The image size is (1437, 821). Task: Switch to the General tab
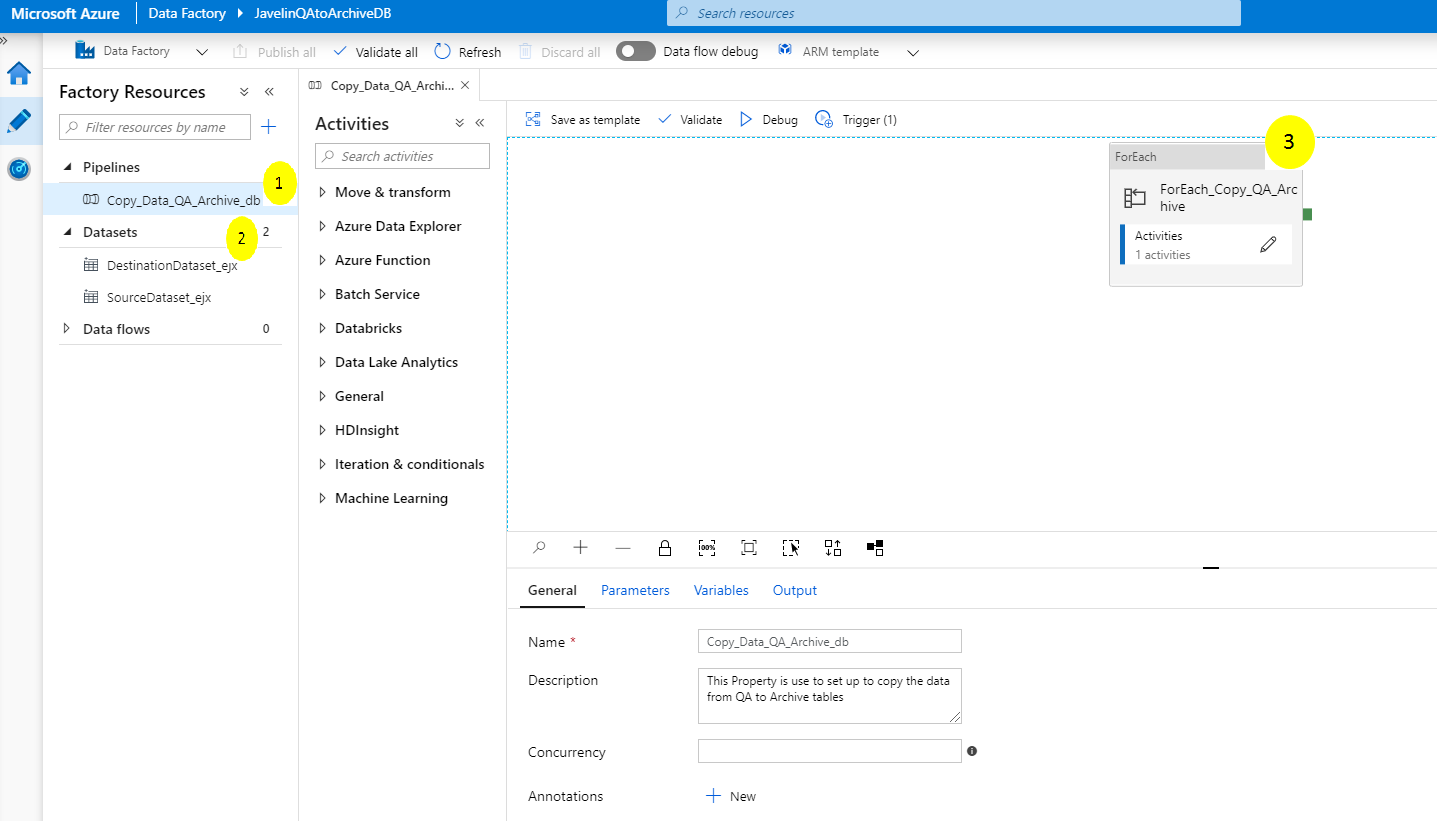click(x=552, y=590)
